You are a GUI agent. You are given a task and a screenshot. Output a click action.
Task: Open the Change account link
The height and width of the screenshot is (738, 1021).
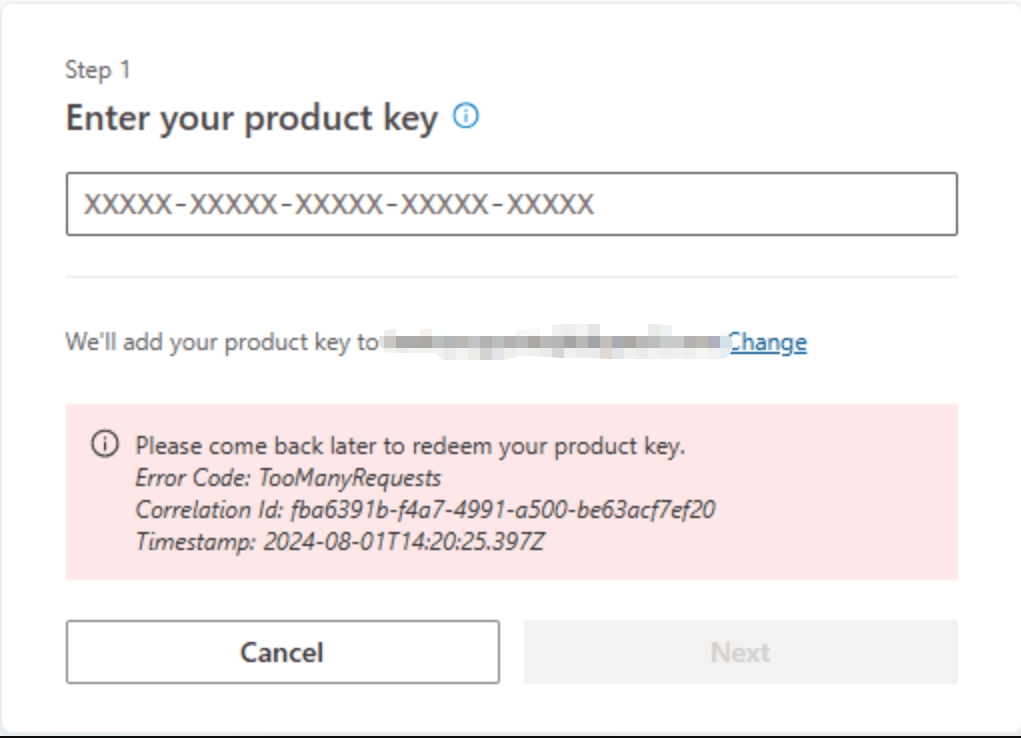point(767,342)
